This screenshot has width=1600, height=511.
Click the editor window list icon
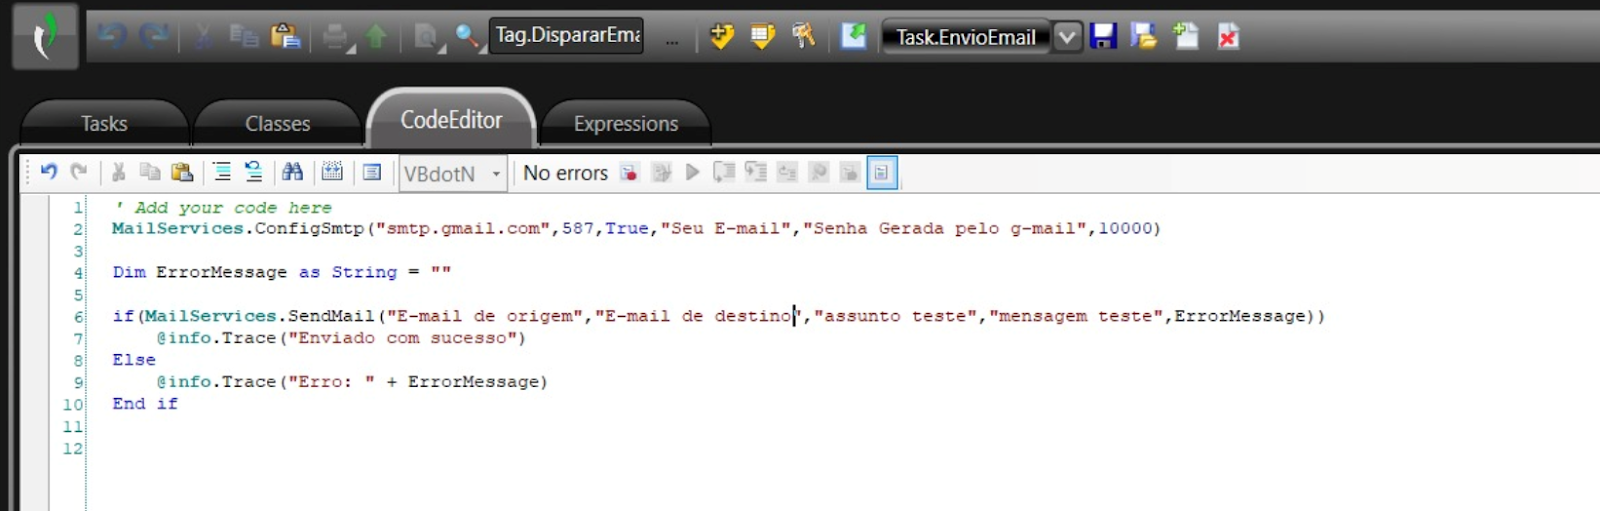pos(372,172)
